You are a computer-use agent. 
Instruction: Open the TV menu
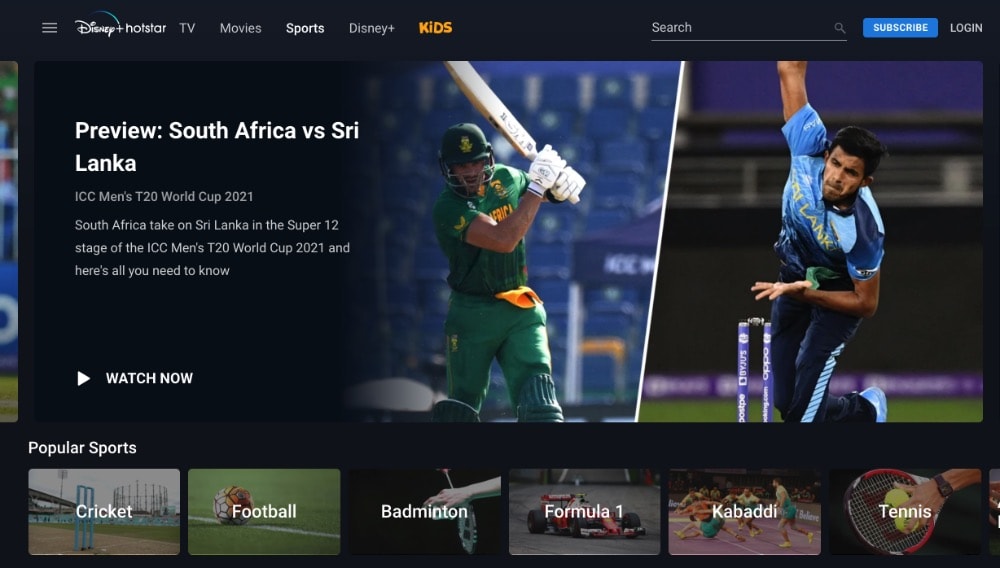click(x=187, y=28)
